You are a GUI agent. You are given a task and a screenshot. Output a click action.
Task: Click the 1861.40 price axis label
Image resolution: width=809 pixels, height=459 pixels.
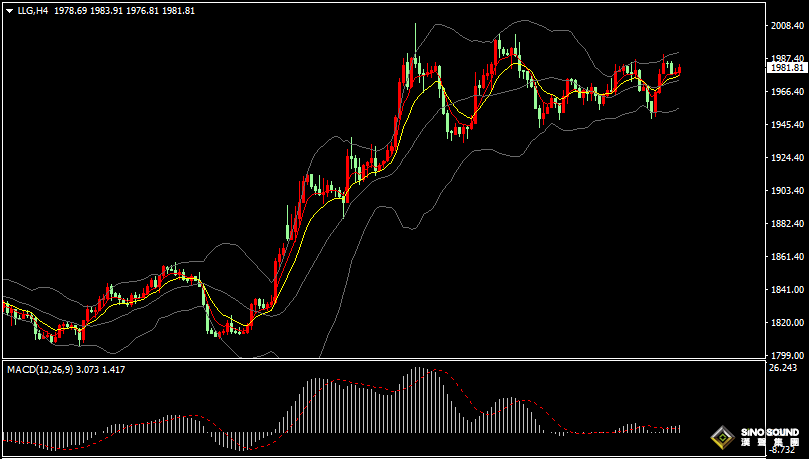[786, 258]
